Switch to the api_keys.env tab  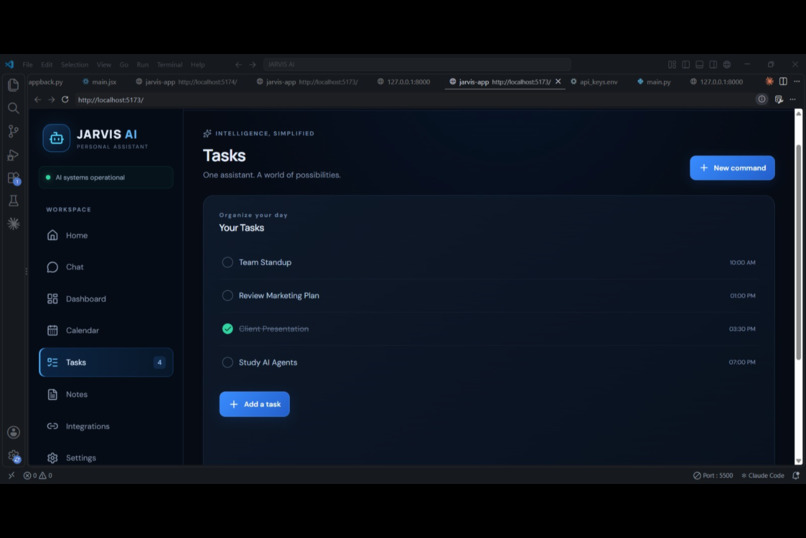click(594, 82)
